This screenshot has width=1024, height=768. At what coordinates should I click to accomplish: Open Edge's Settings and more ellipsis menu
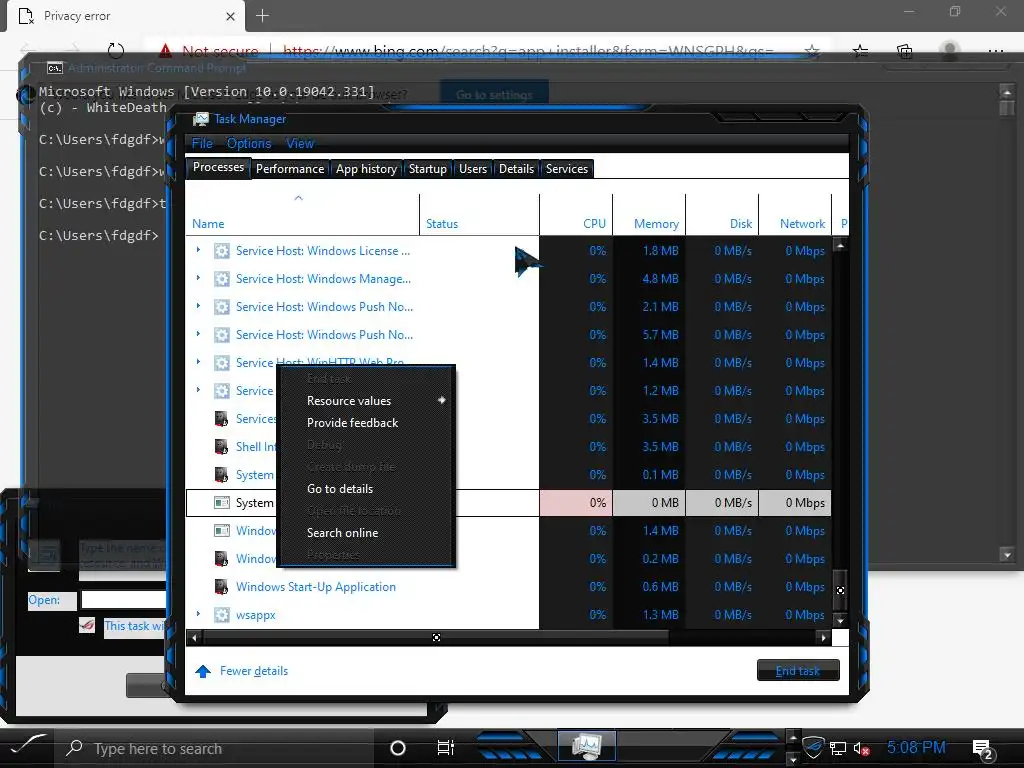pyautogui.click(x=995, y=51)
